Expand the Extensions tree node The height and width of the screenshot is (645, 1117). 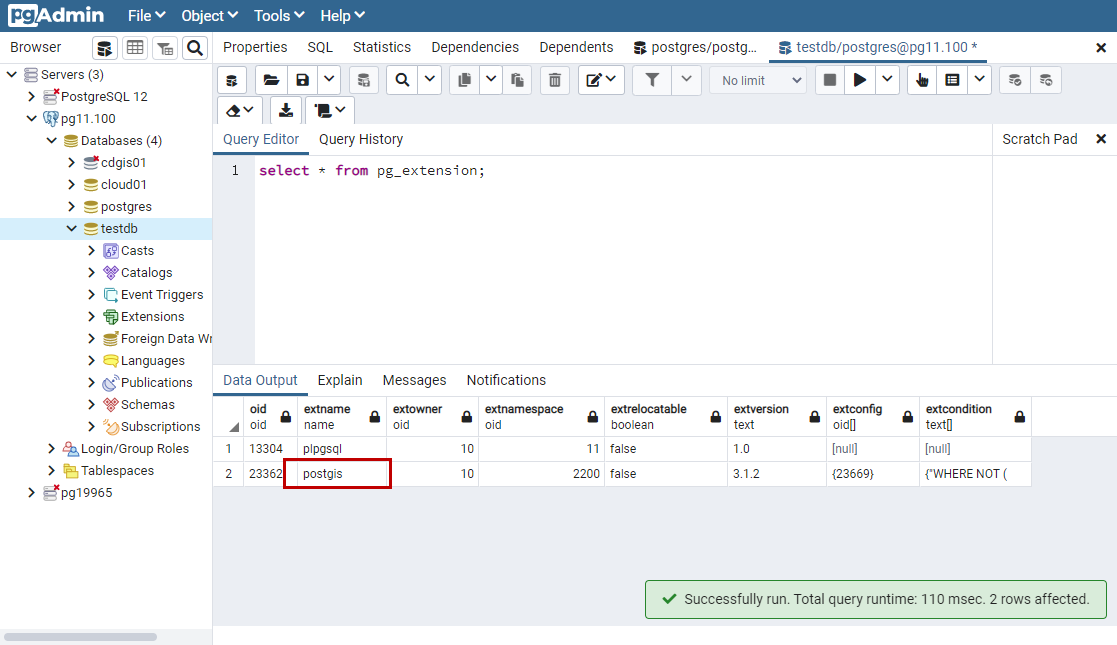(92, 317)
